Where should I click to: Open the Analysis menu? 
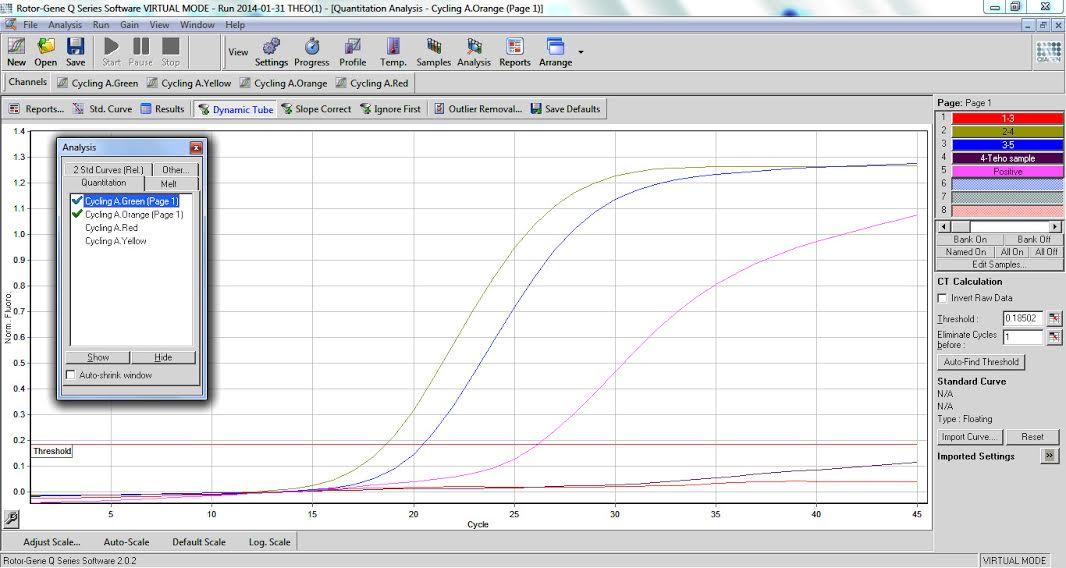[65, 24]
